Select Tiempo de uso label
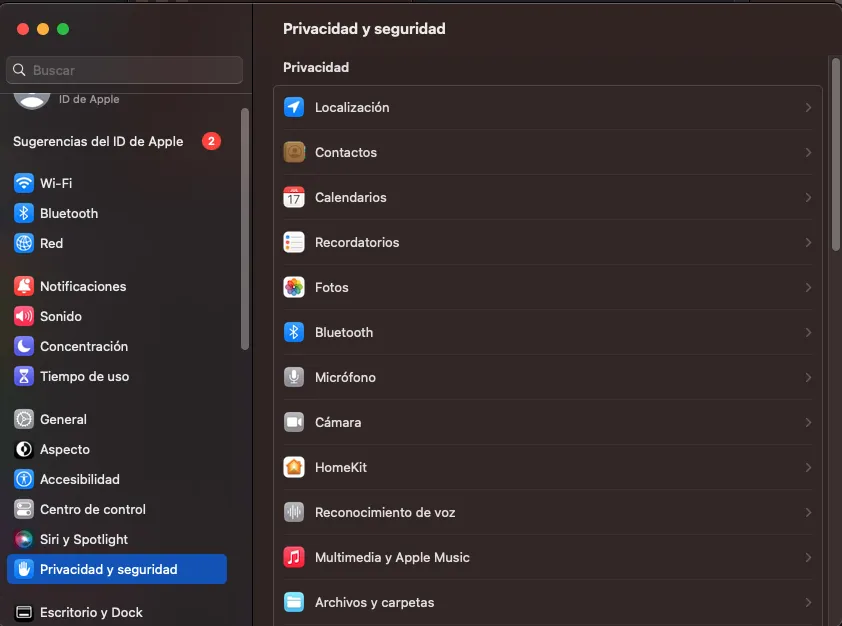Viewport: 842px width, 626px height. pyautogui.click(x=85, y=376)
